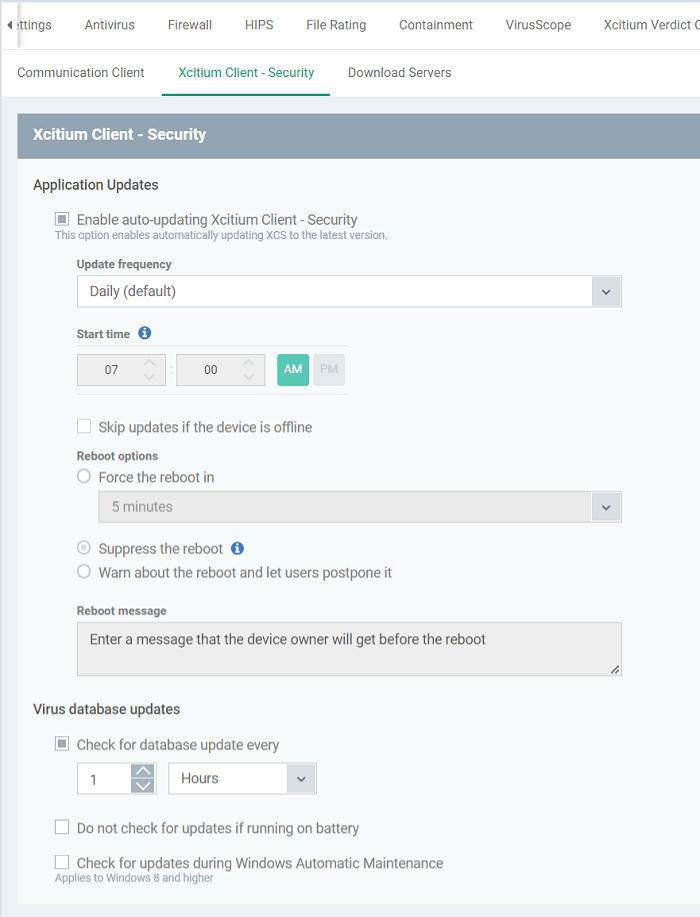Viewport: 700px width, 917px height.
Task: Adjust the hour value using its stepper
Action: point(148,369)
